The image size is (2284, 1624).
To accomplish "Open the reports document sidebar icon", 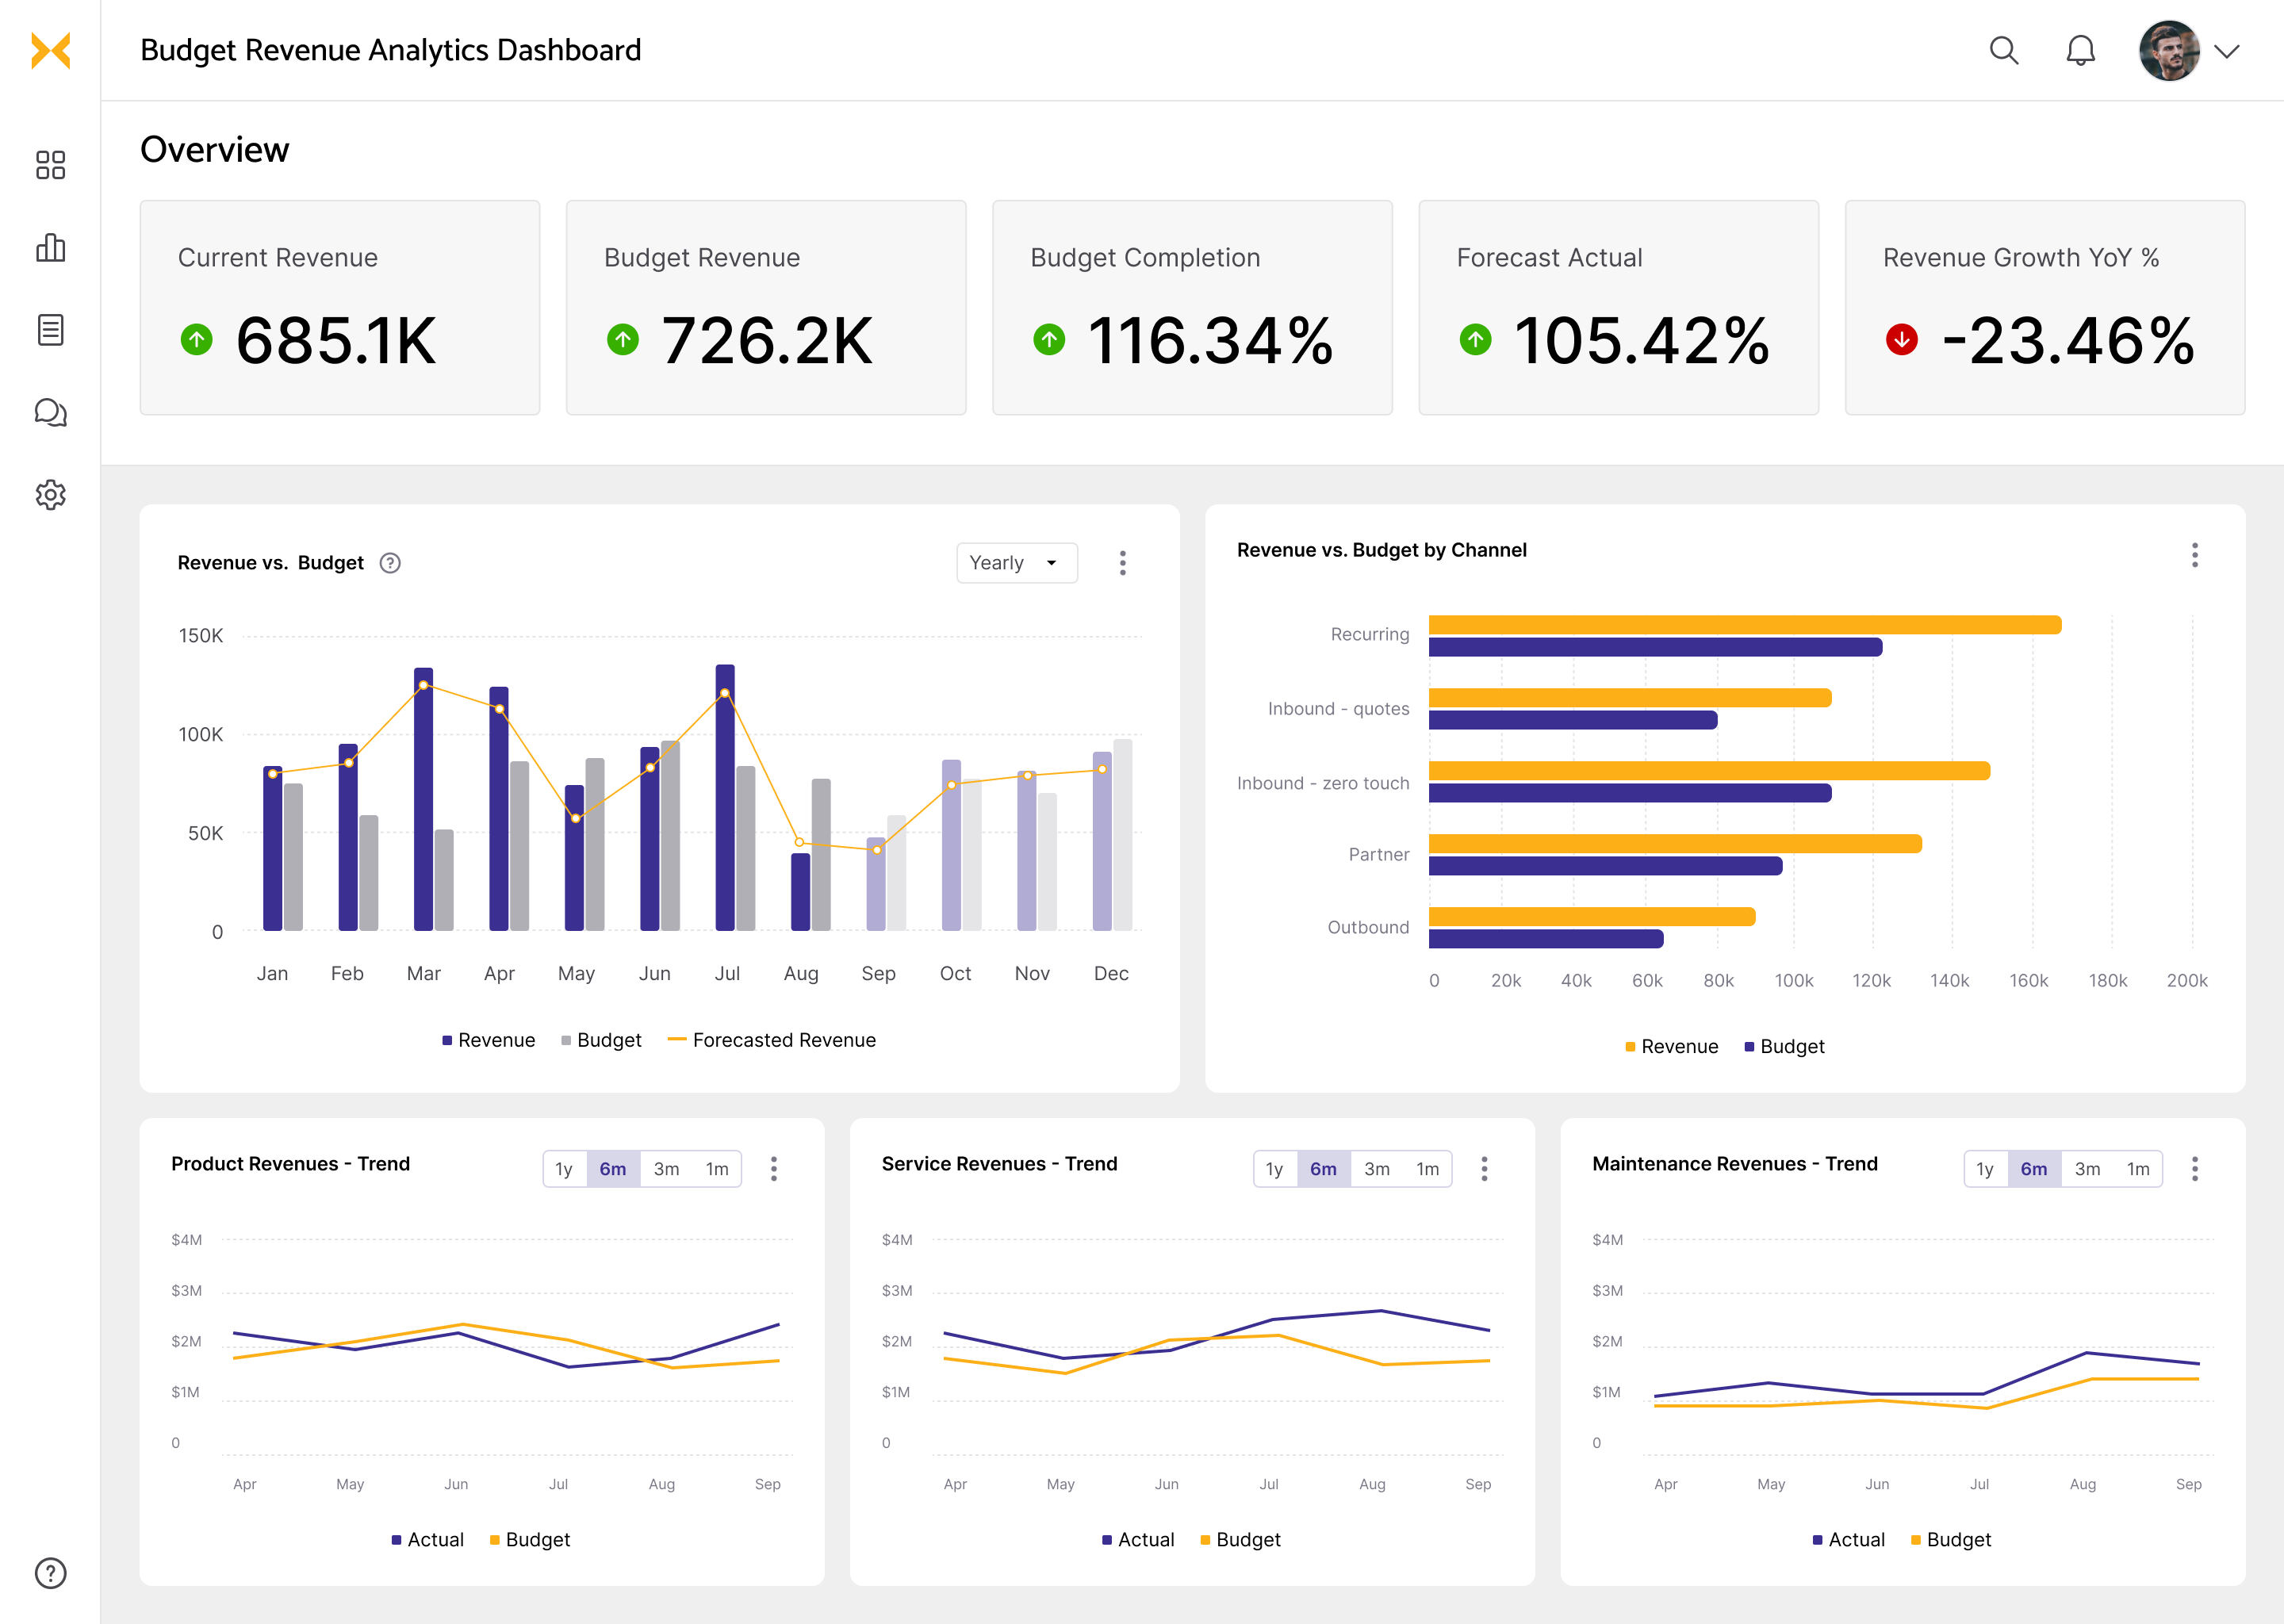I will coord(50,330).
